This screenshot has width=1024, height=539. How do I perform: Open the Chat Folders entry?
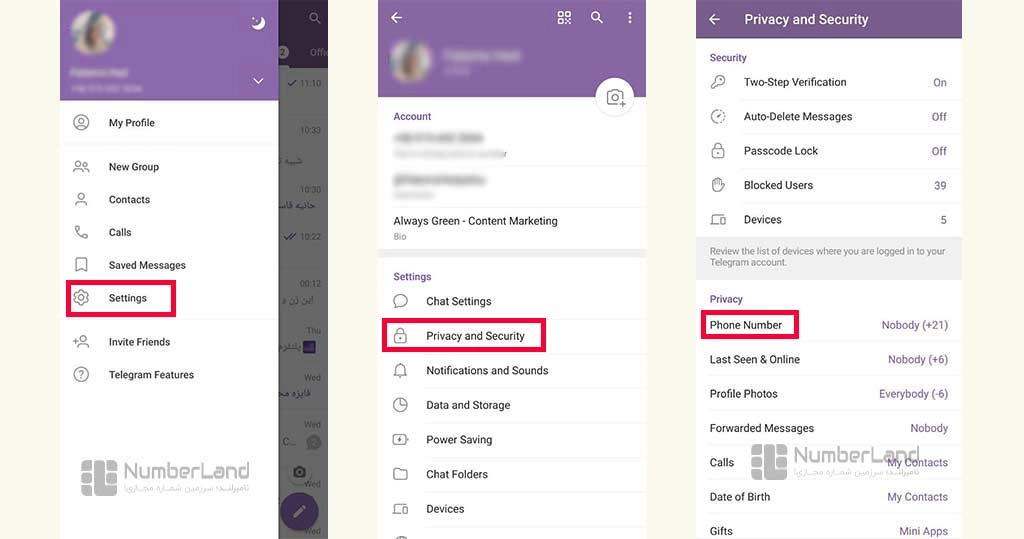pos(456,474)
